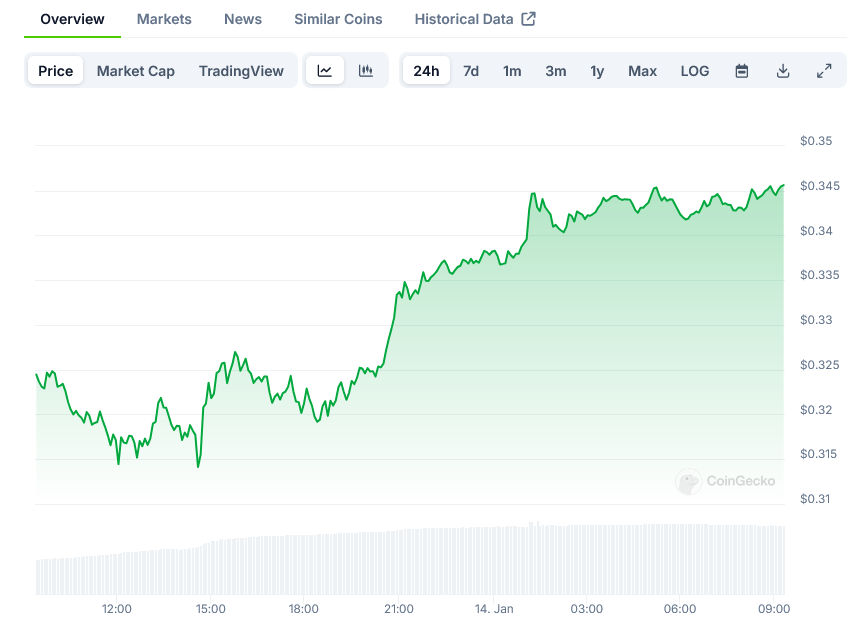The width and height of the screenshot is (847, 627).
Task: Set the time range to 1y
Action: coord(597,71)
